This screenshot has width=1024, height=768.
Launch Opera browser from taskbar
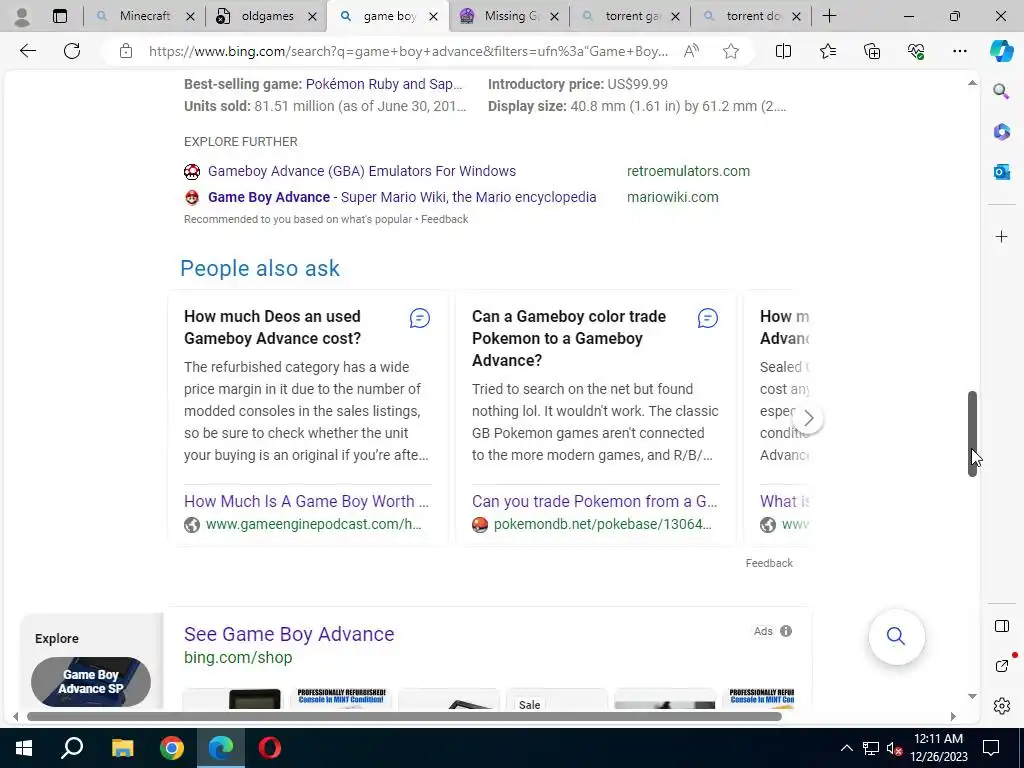pos(270,748)
